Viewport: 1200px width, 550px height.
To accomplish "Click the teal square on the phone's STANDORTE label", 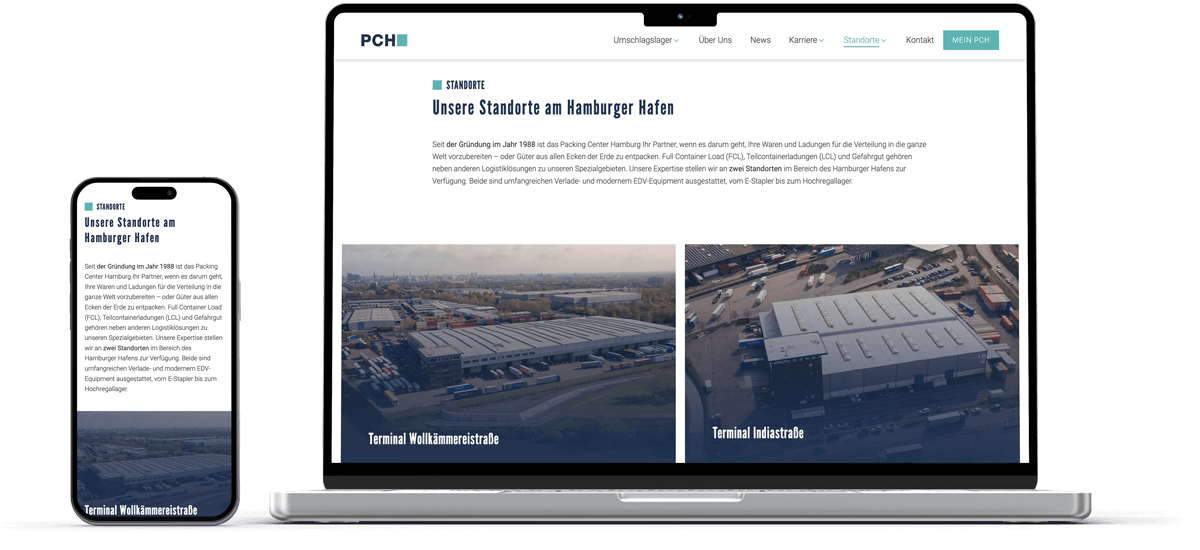I will (89, 207).
